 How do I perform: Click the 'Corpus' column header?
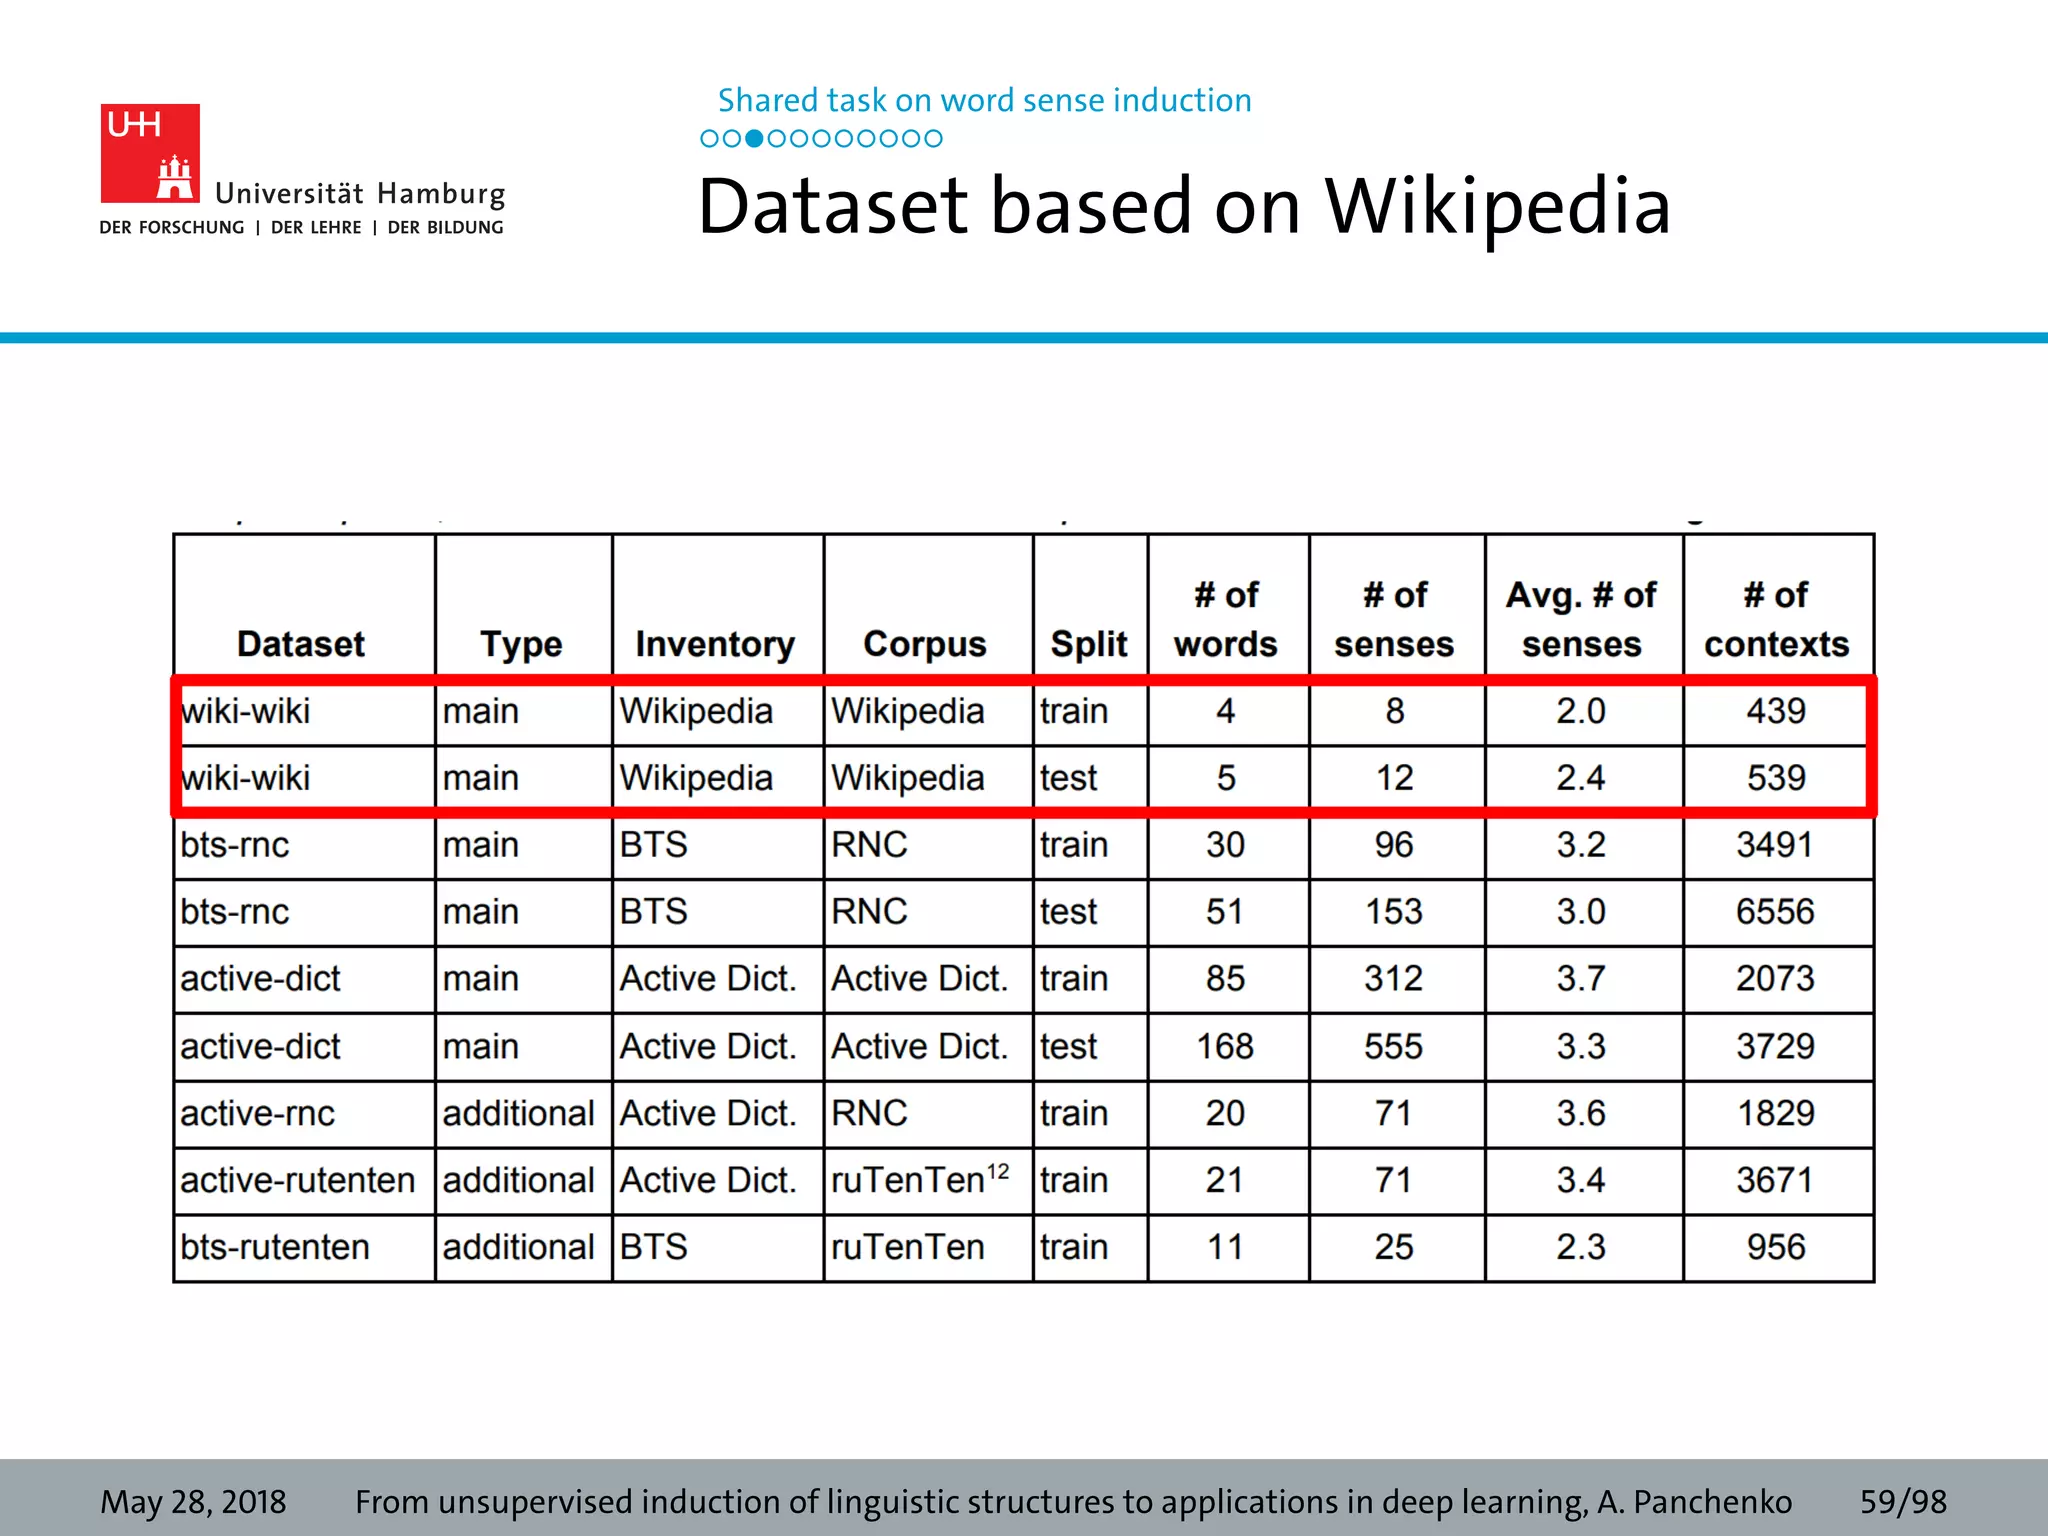[925, 645]
